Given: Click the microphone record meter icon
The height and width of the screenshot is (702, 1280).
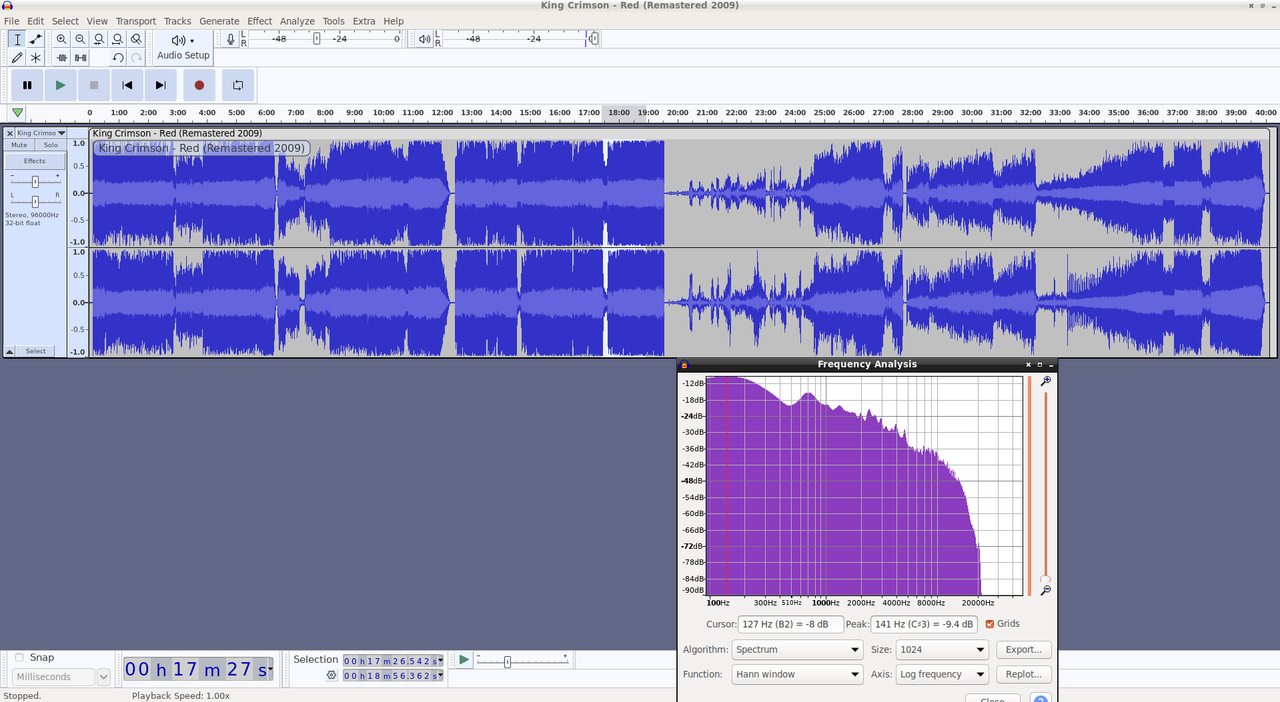Looking at the screenshot, I should 231,39.
